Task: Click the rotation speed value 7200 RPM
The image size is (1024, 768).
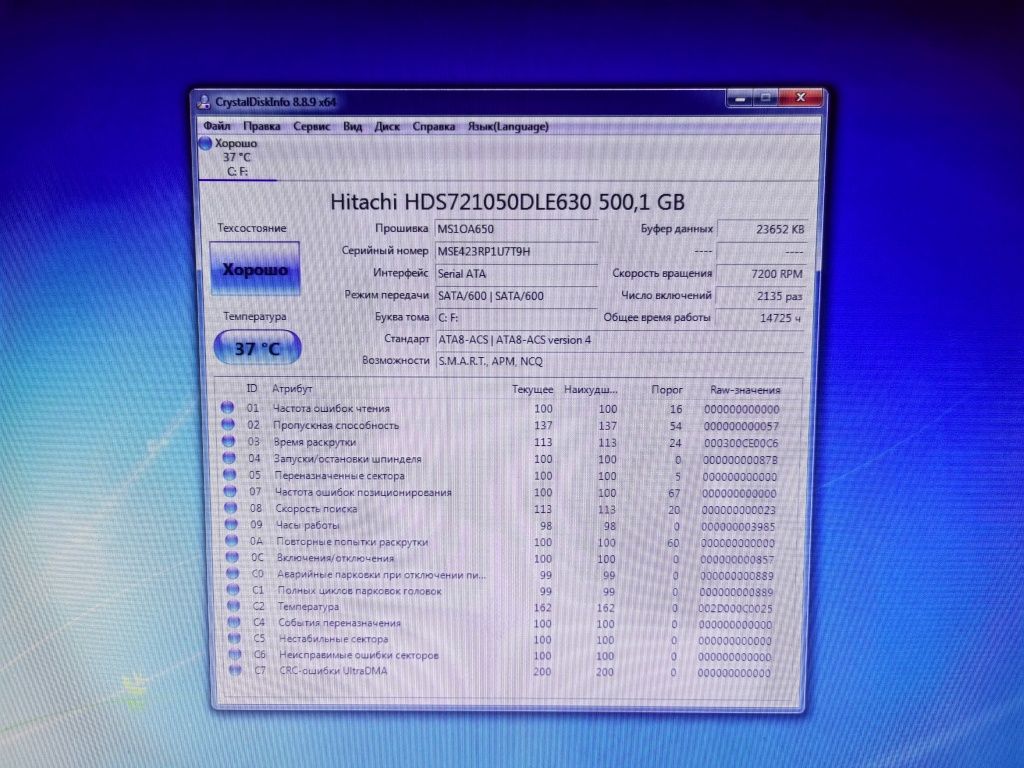Action: click(x=760, y=274)
